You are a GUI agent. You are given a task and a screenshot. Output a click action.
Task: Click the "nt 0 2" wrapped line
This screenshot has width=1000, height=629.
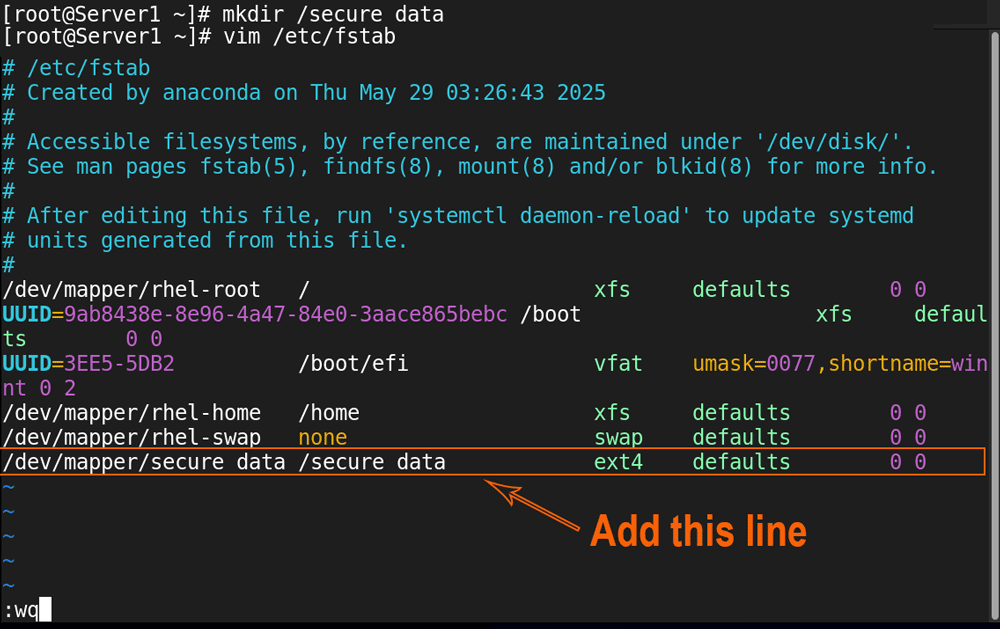[x=39, y=388]
